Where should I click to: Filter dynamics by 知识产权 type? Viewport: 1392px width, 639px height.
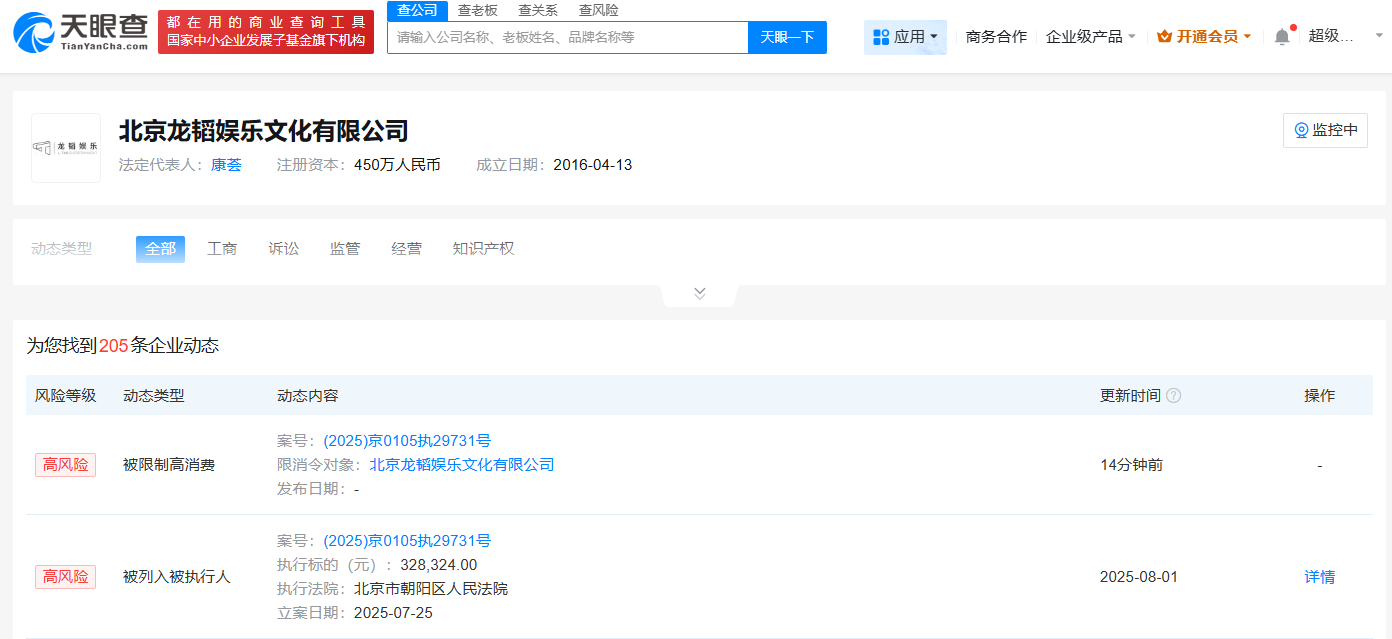(x=483, y=249)
